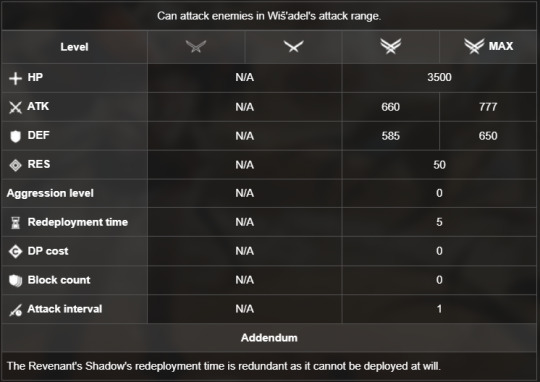540x382 pixels.
Task: Click the Attack interval icon
Action: [15, 310]
